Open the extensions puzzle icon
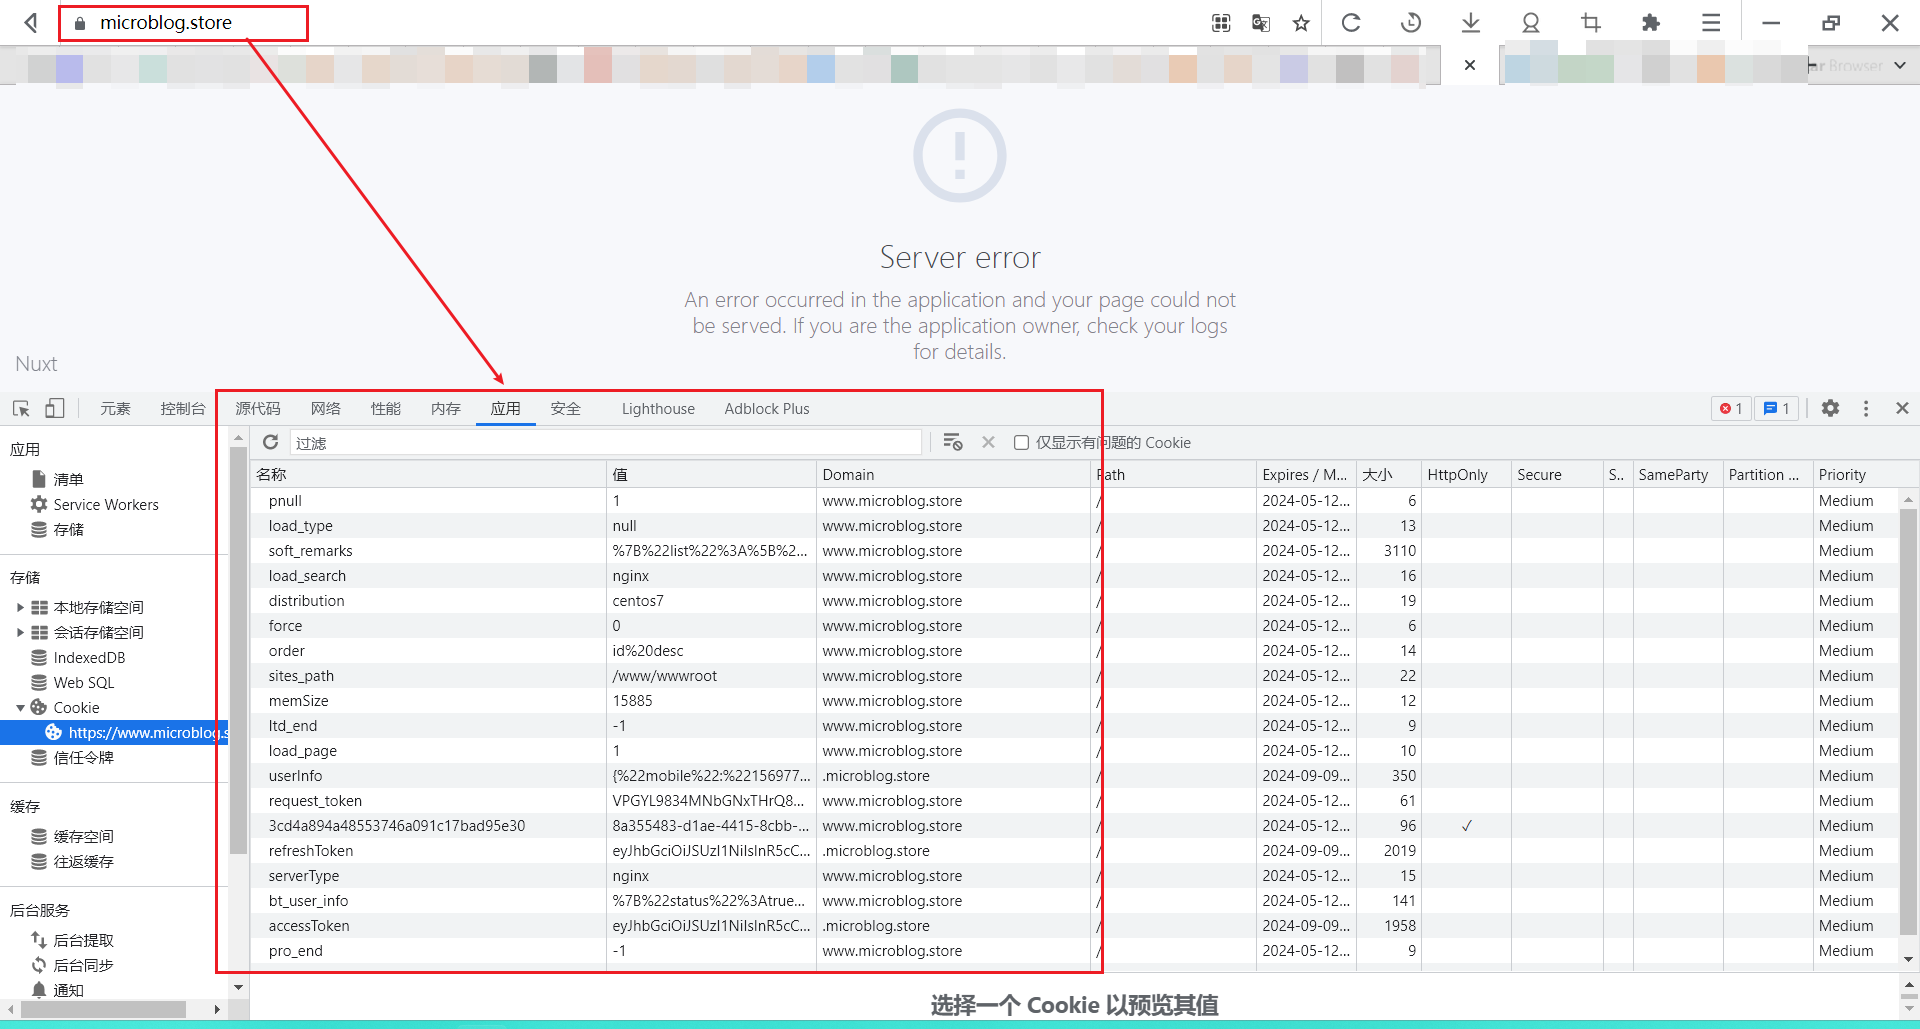 (x=1651, y=23)
